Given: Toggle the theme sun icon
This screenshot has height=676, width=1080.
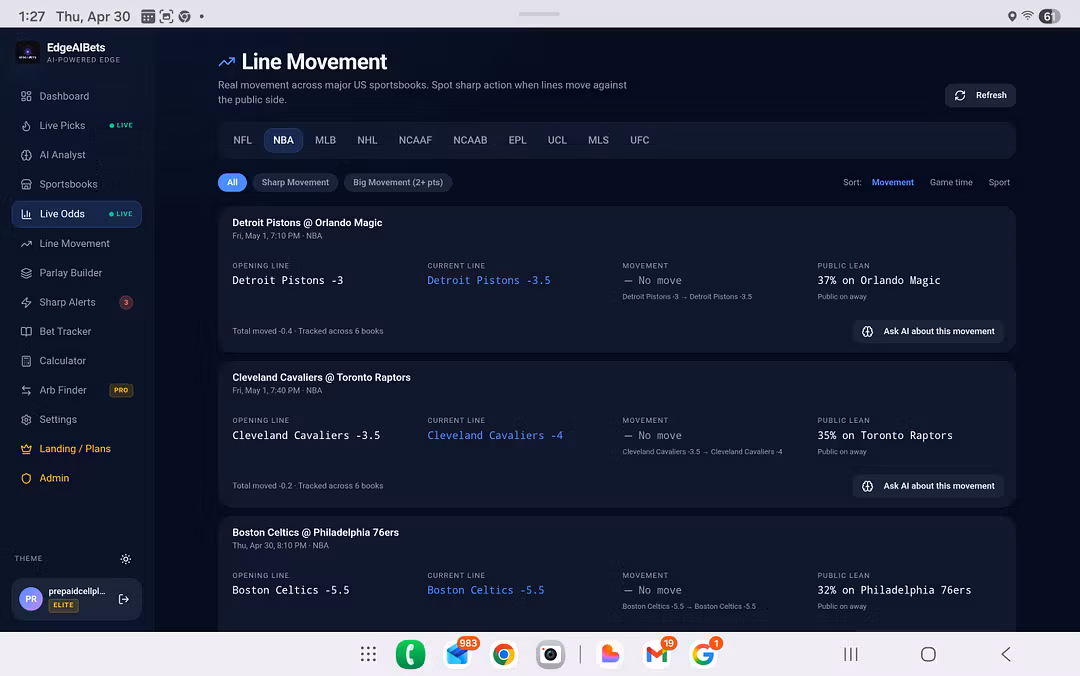Looking at the screenshot, I should point(125,559).
